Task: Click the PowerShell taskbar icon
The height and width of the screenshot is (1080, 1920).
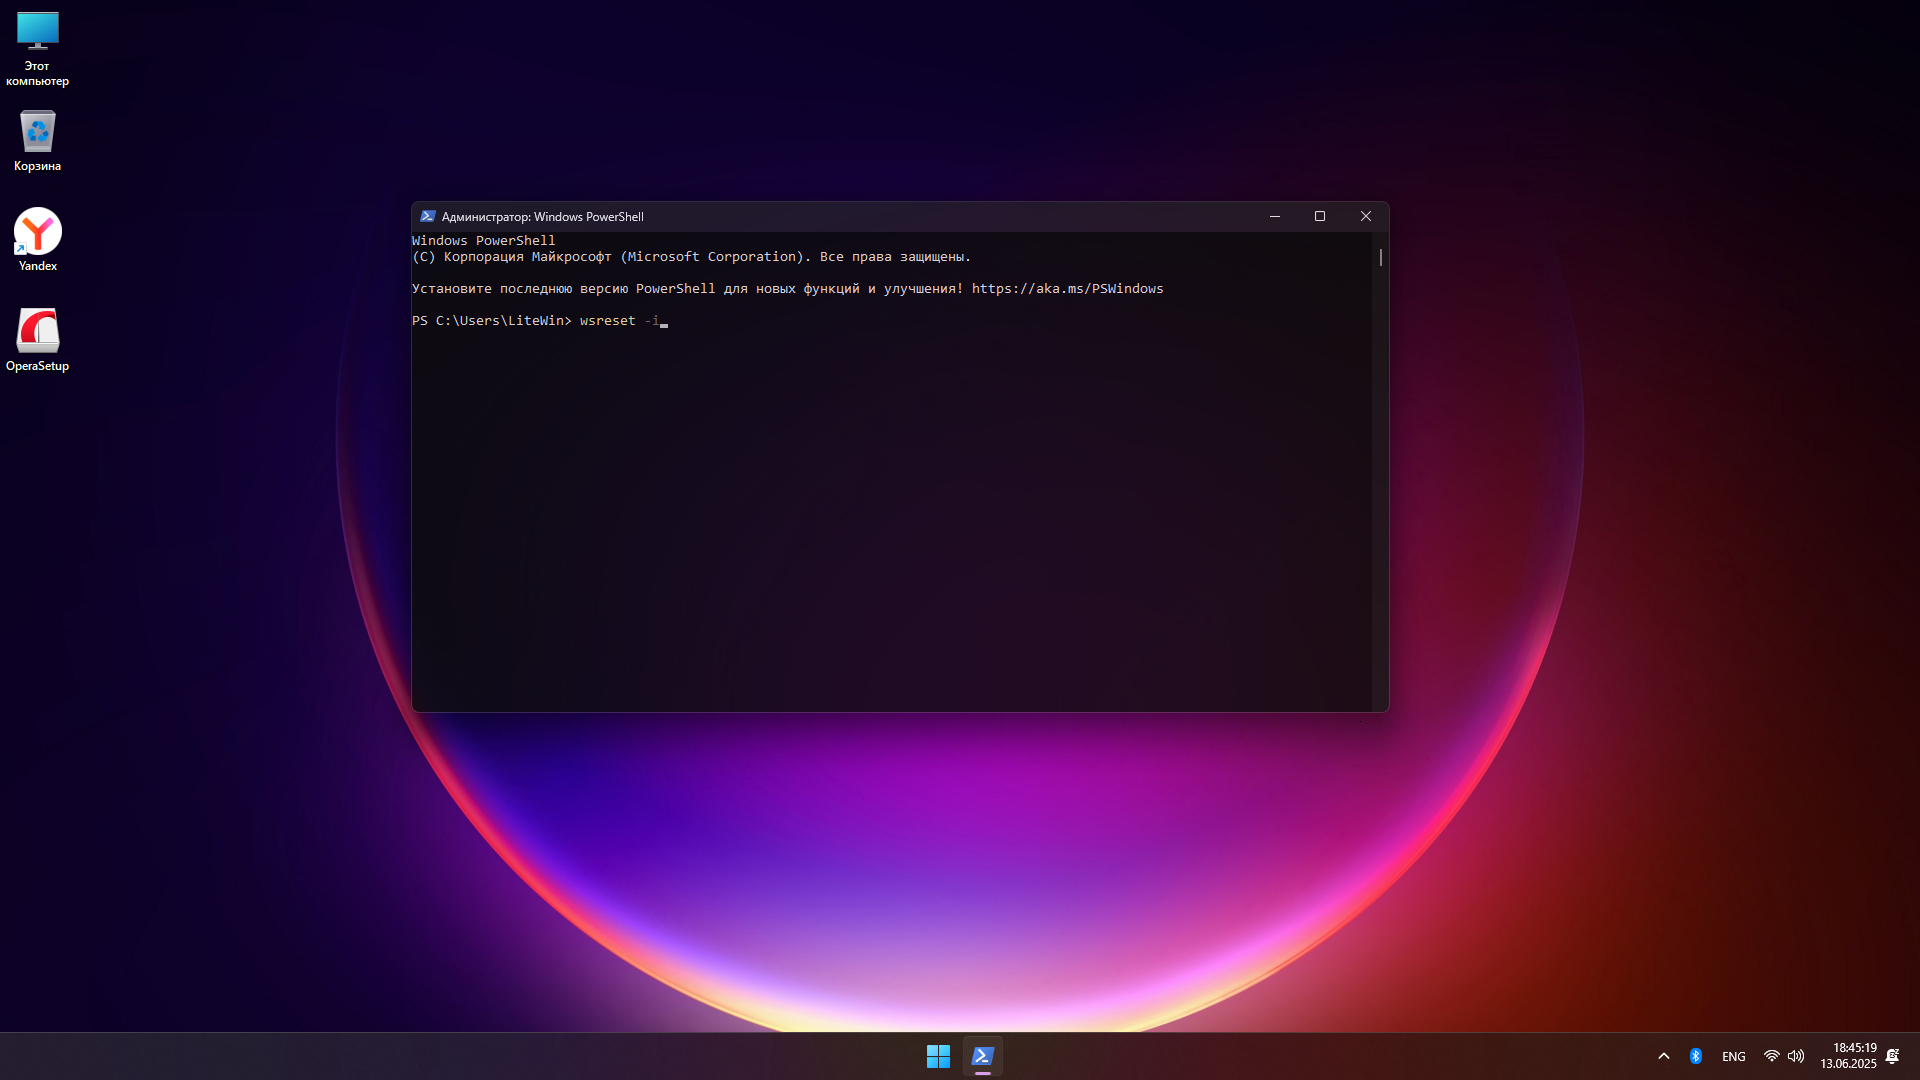Action: [x=983, y=1056]
